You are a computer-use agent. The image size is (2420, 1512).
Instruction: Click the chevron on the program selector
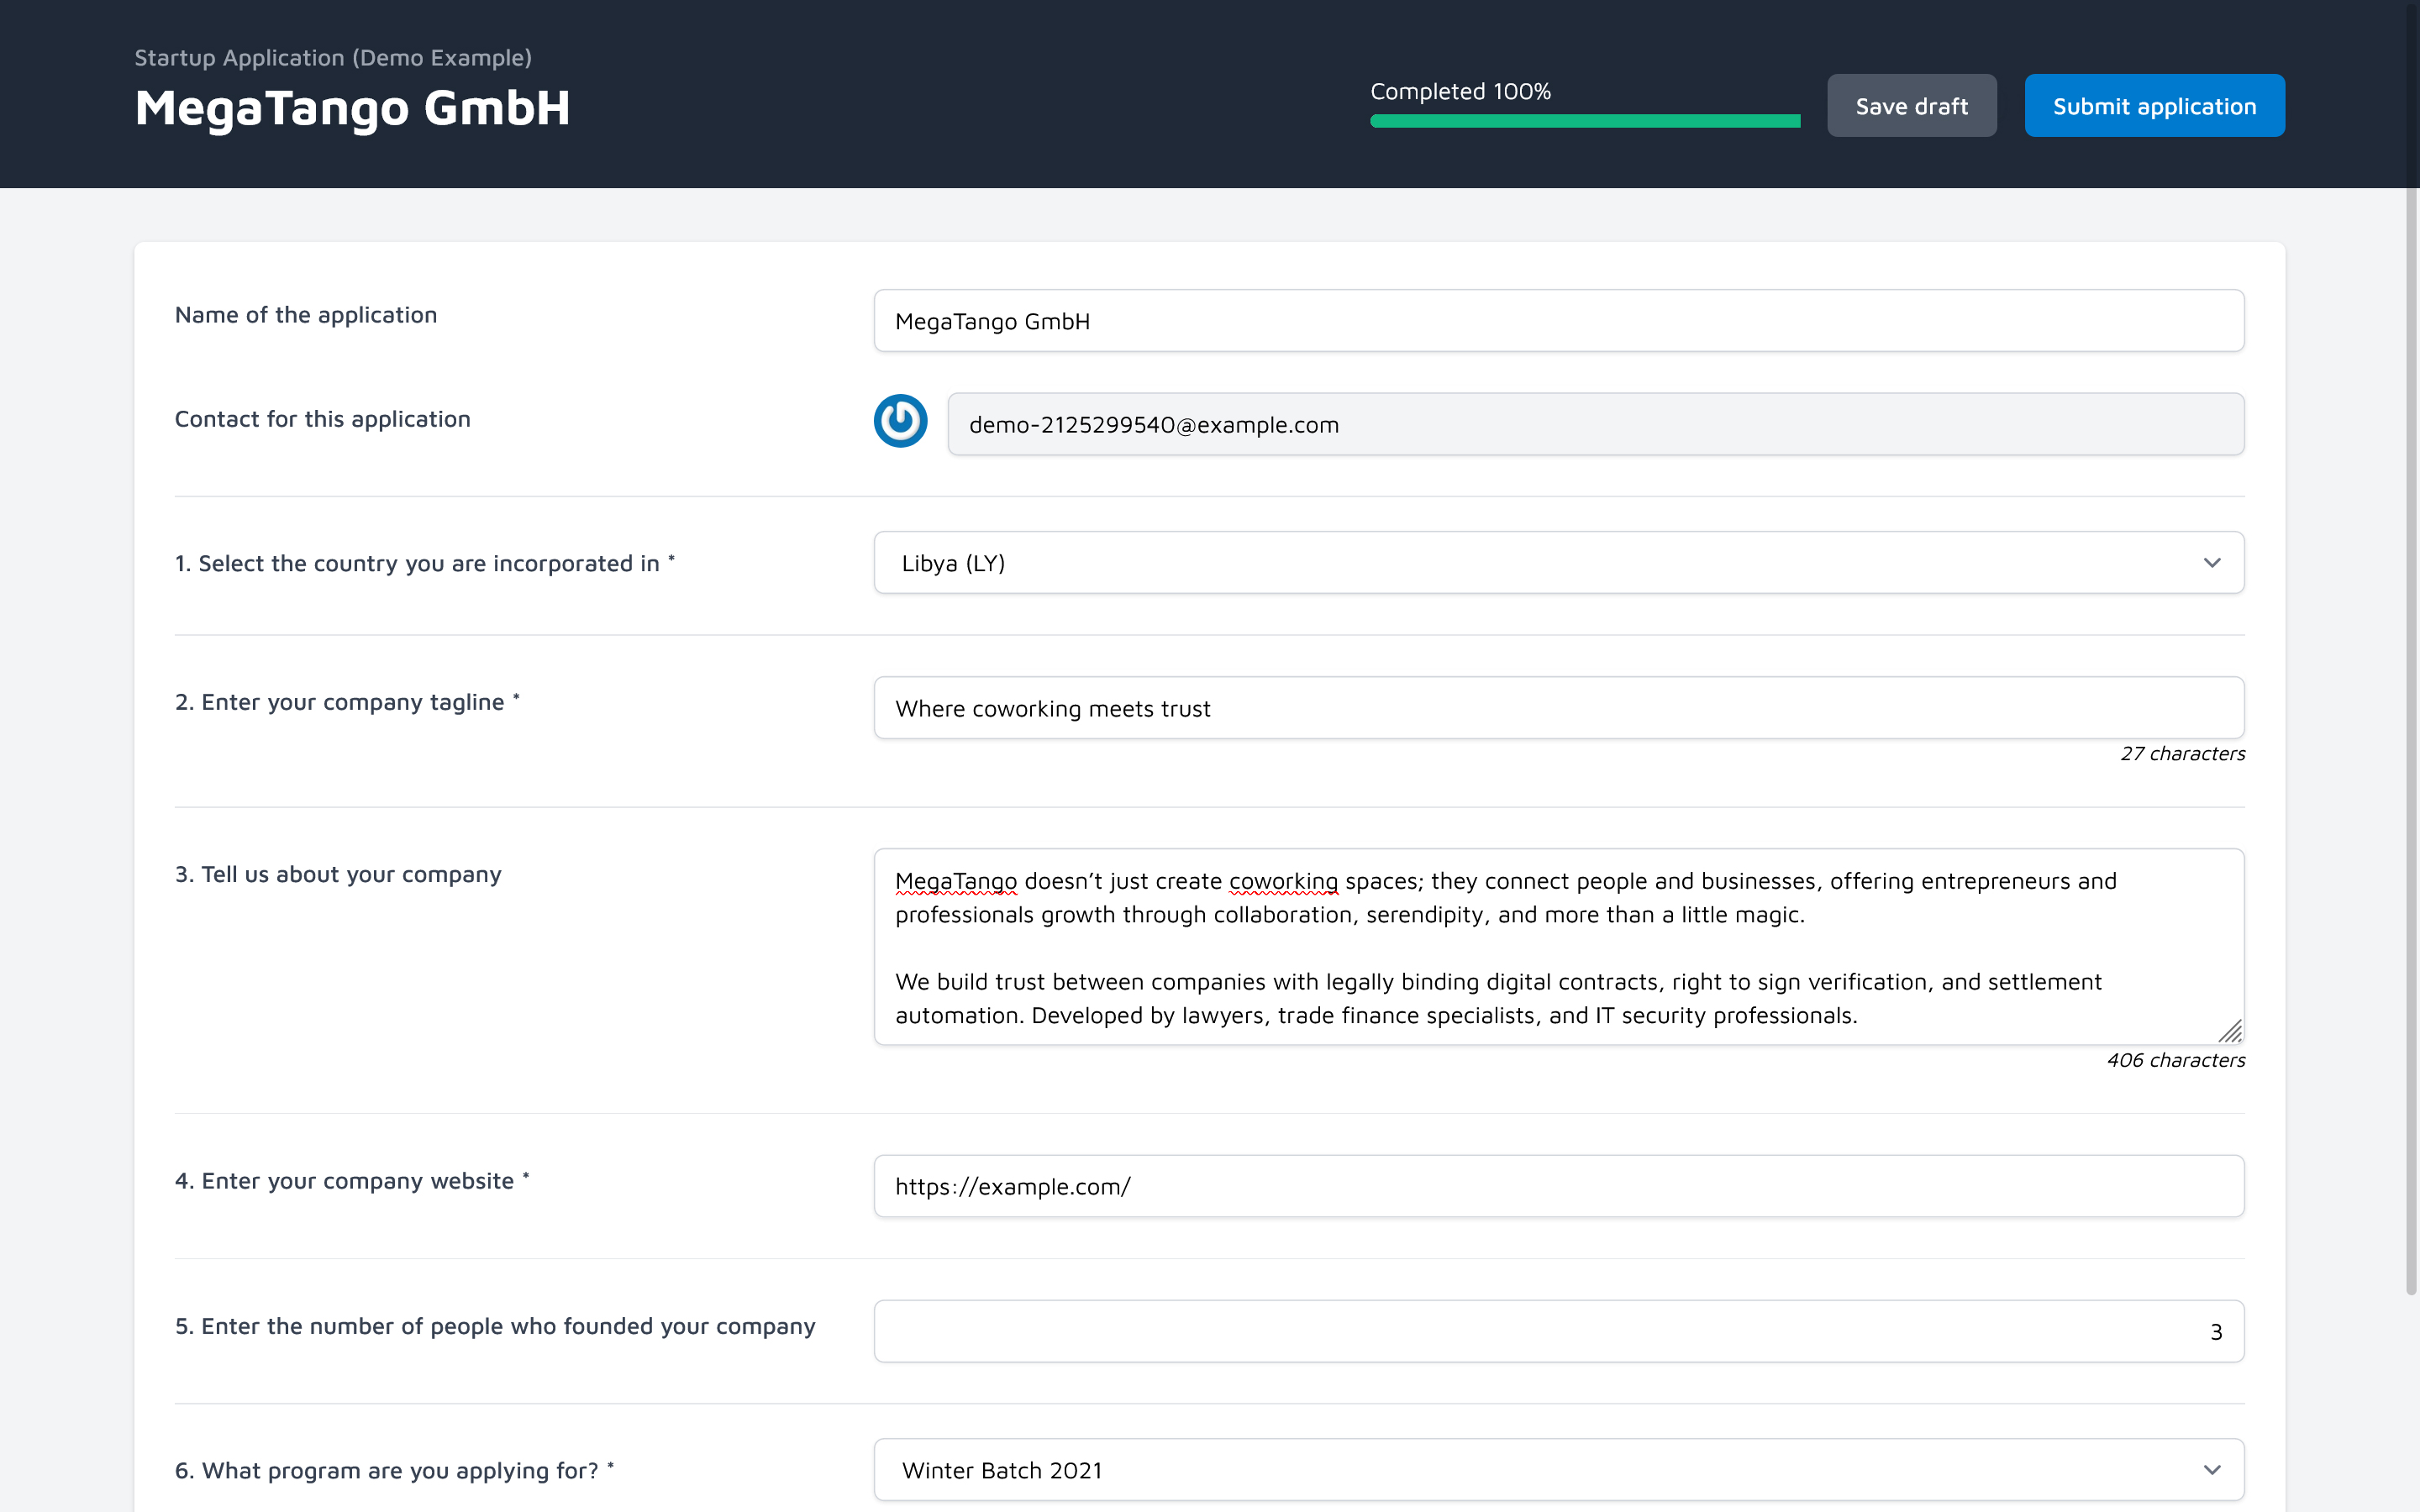[x=2212, y=1470]
